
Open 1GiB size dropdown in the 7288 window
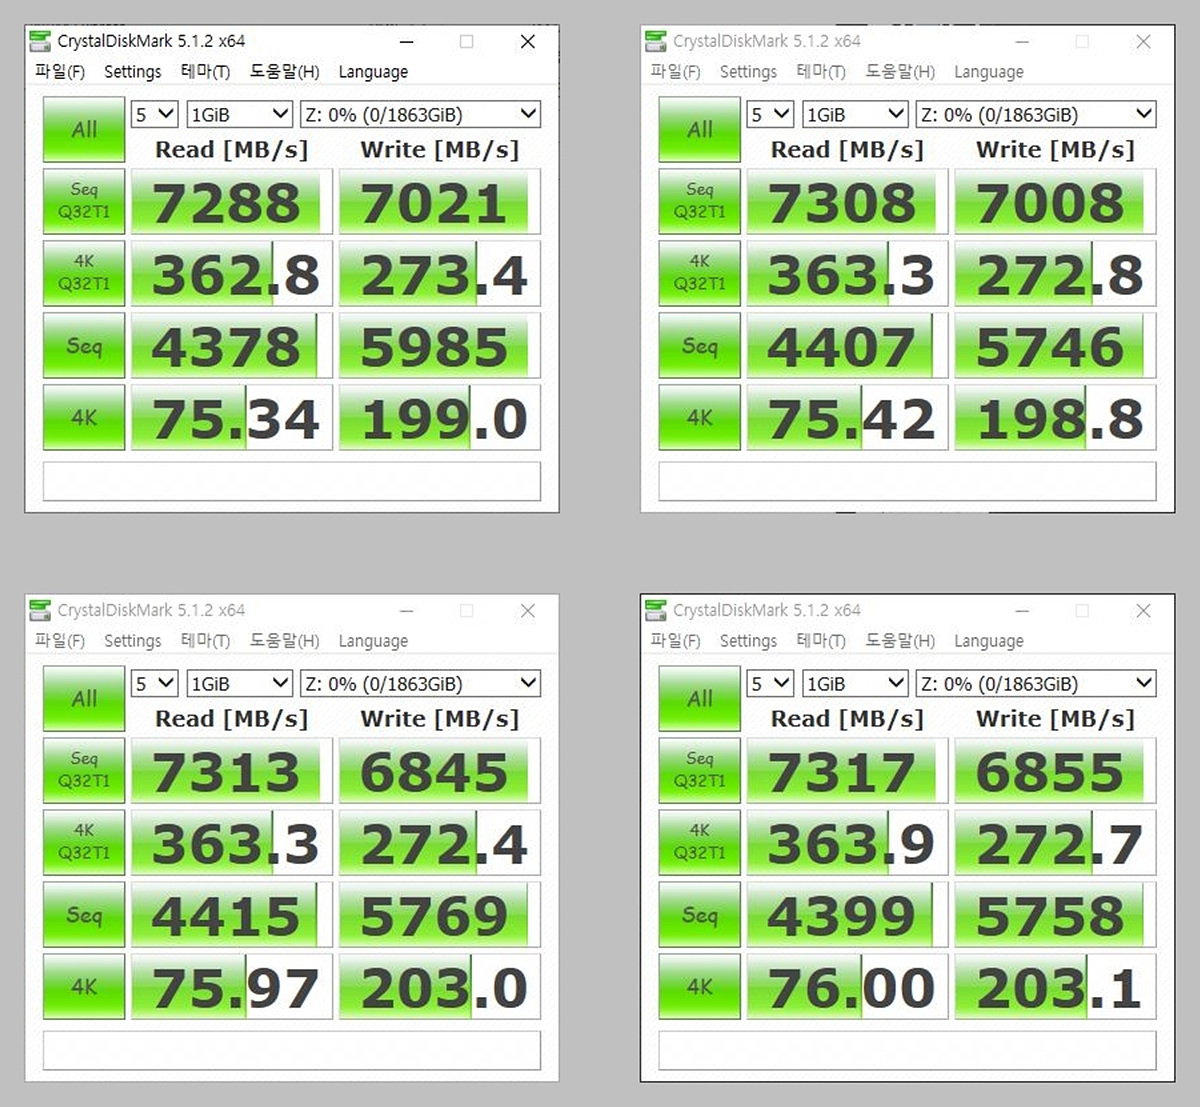[240, 114]
